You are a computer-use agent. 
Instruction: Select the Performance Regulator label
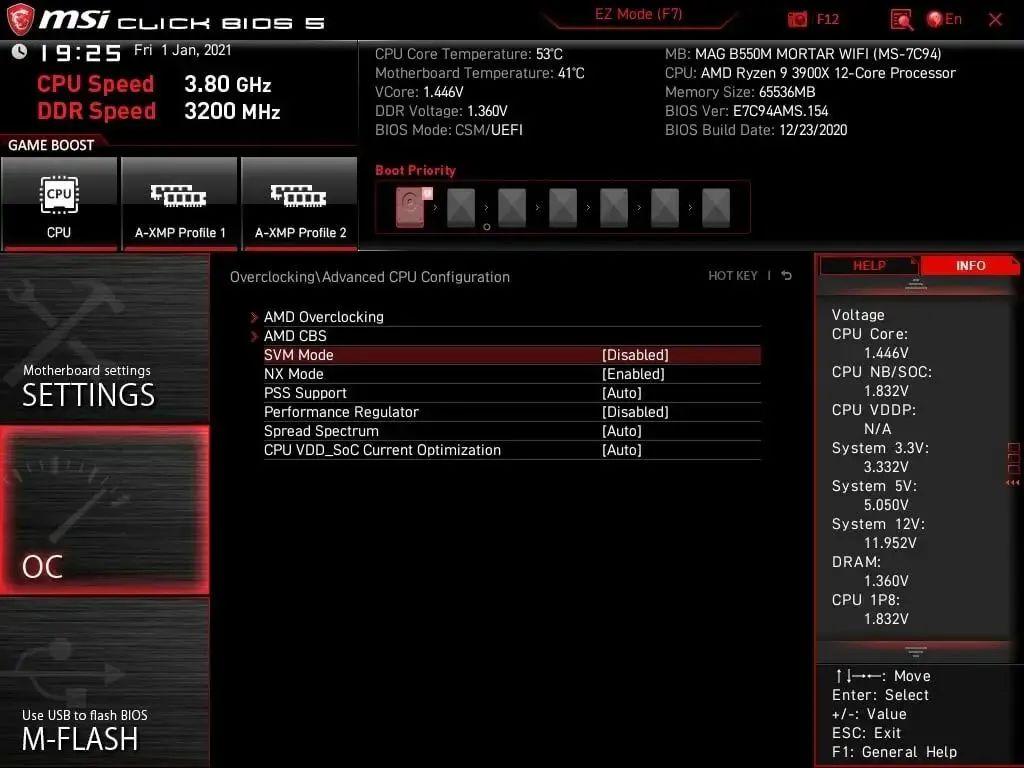(x=341, y=411)
